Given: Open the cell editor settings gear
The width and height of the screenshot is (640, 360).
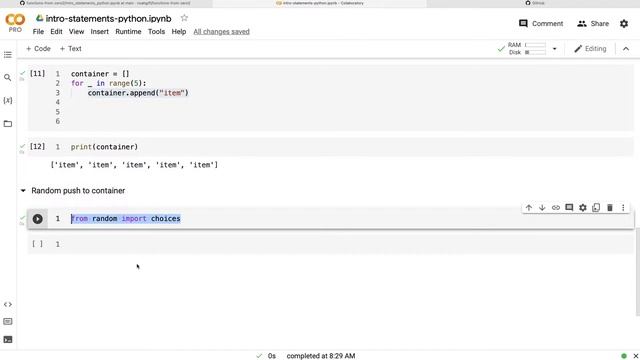Looking at the screenshot, I should click(582, 207).
